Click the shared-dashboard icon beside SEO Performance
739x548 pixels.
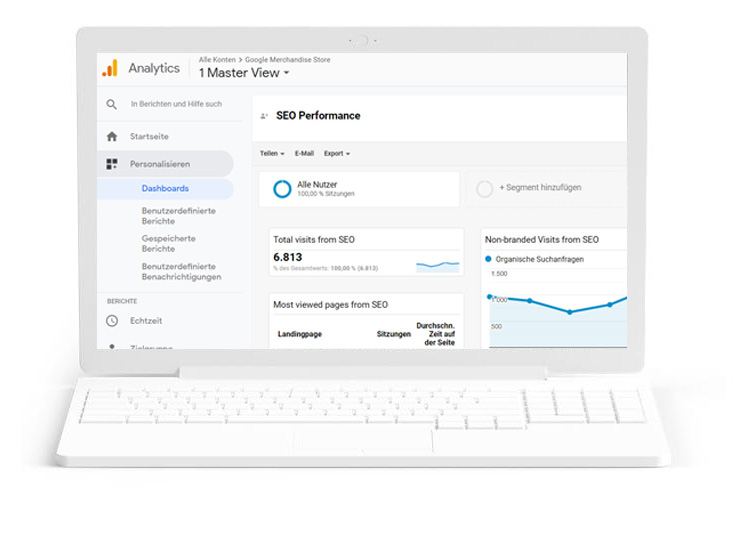(264, 116)
